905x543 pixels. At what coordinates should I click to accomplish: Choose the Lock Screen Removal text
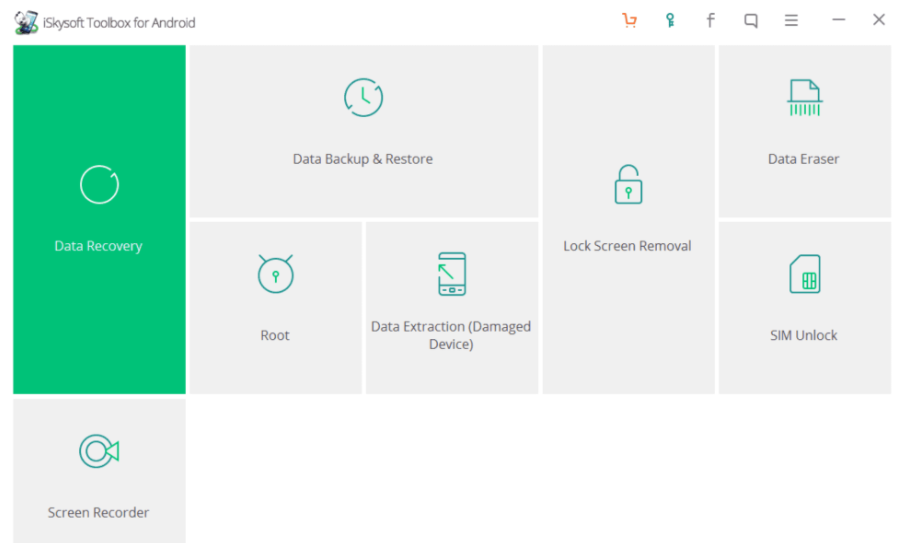pyautogui.click(x=627, y=246)
